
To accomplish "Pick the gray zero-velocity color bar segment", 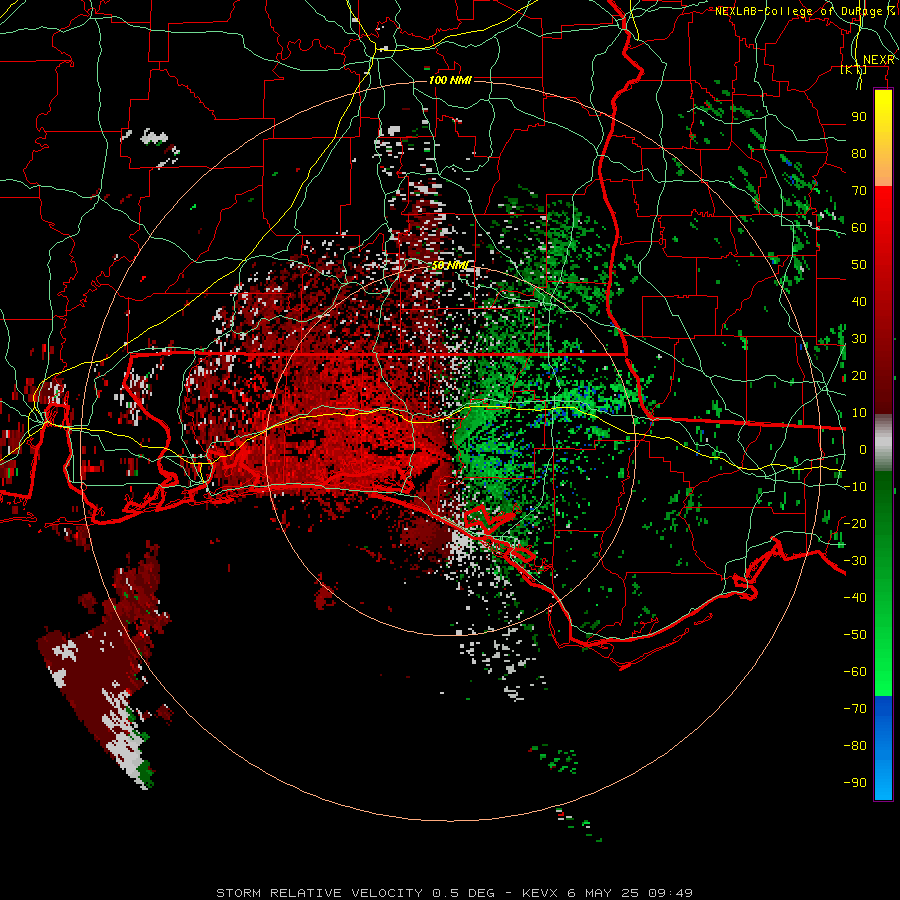I will click(883, 443).
